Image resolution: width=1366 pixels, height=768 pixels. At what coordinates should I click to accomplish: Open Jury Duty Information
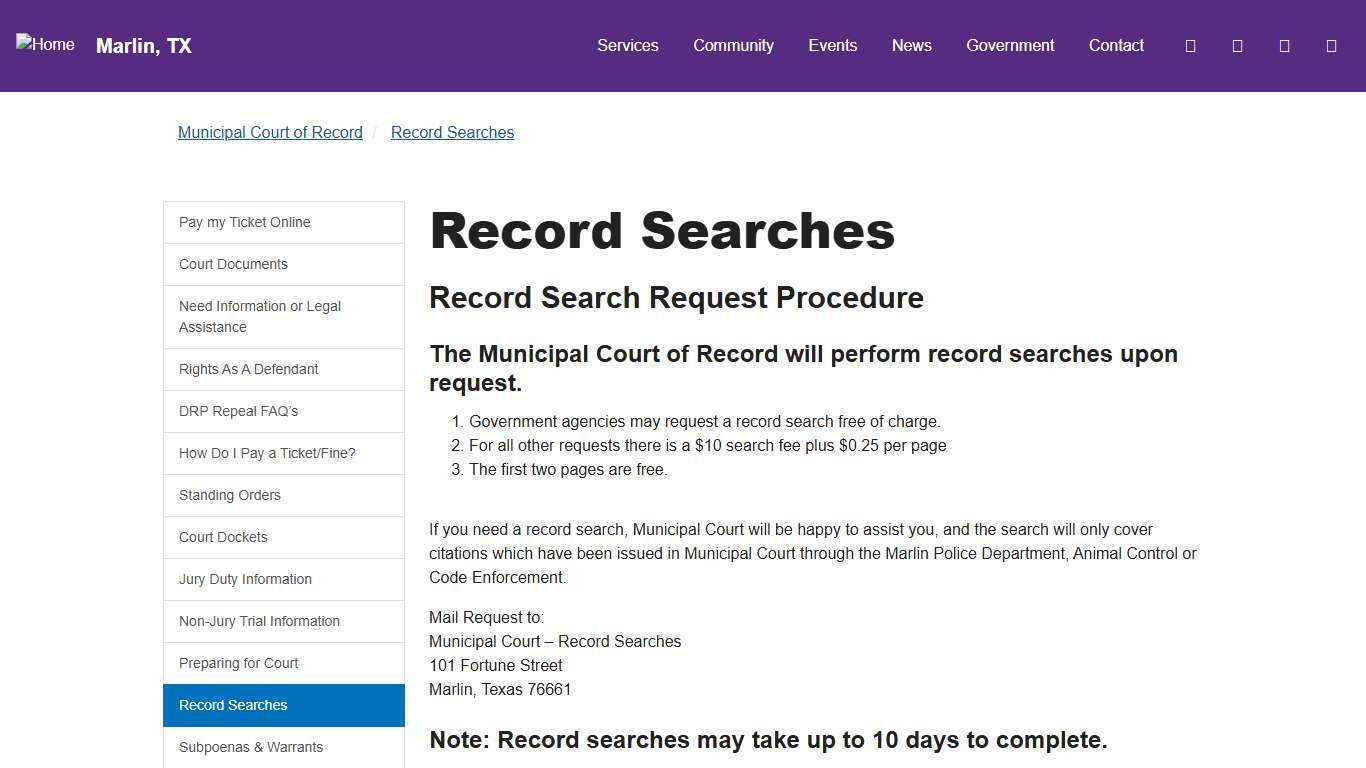[245, 579]
